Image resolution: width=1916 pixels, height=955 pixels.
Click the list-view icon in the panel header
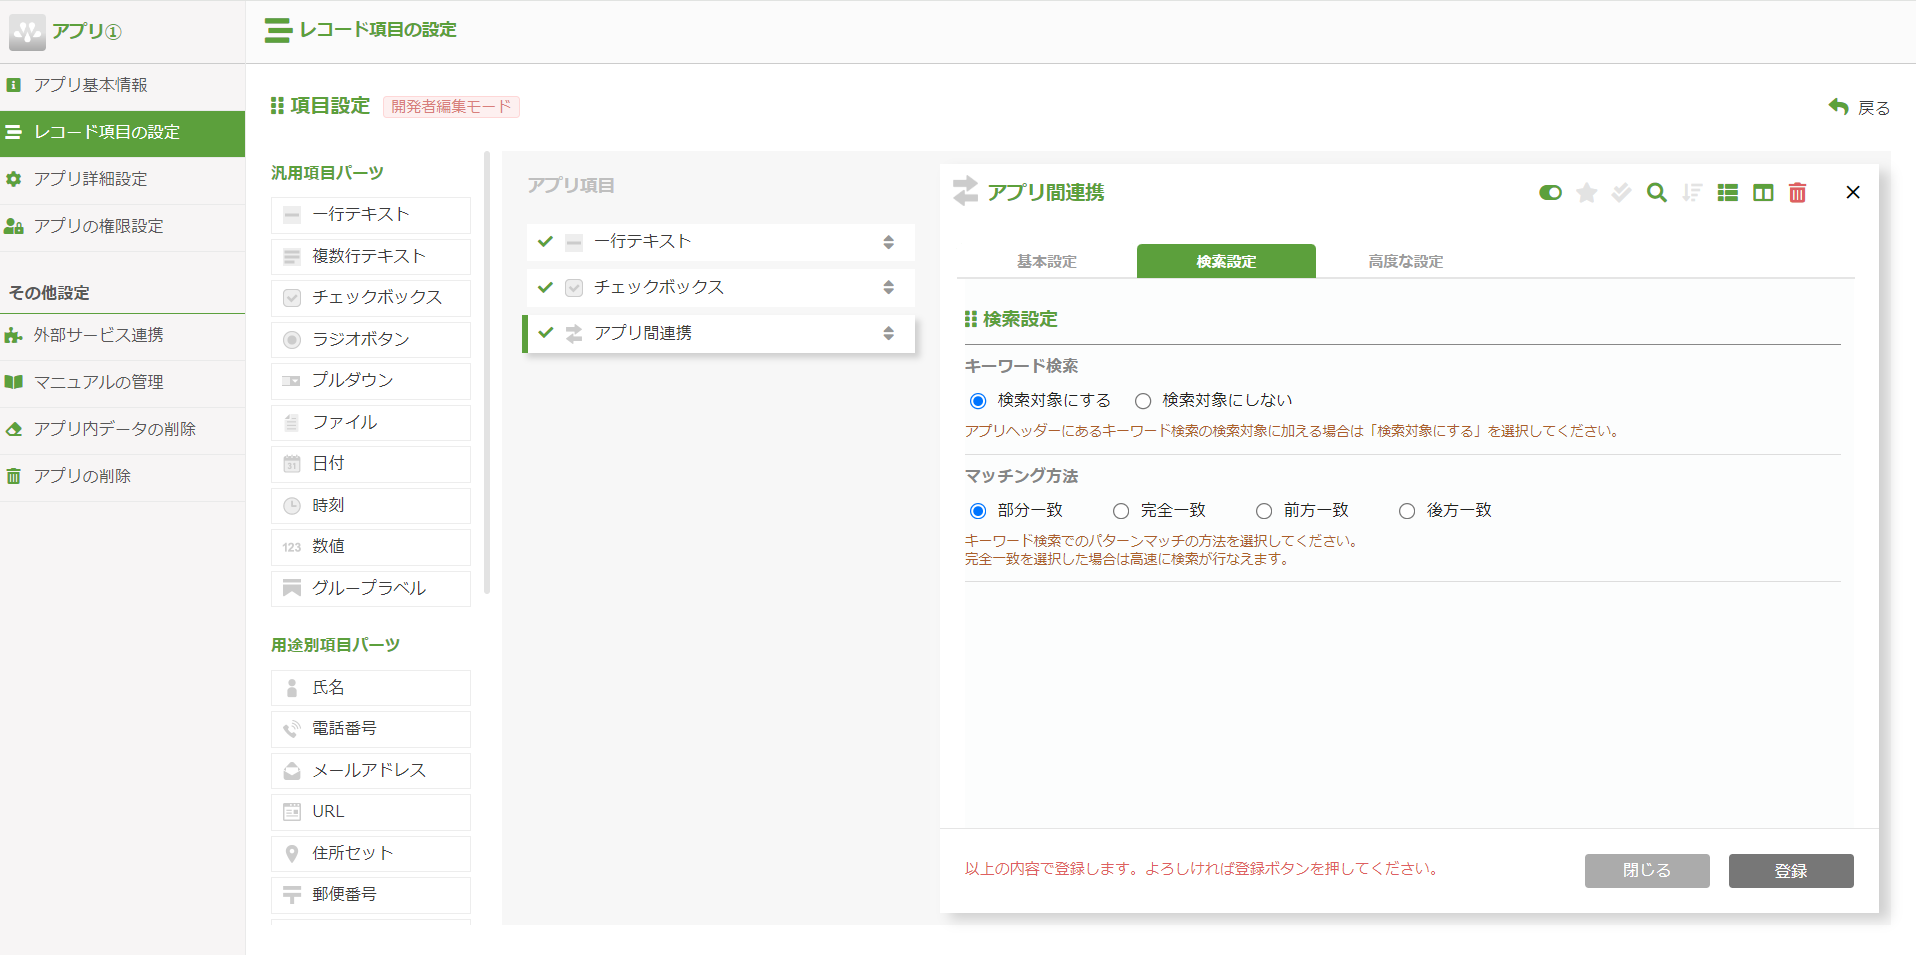(x=1727, y=192)
